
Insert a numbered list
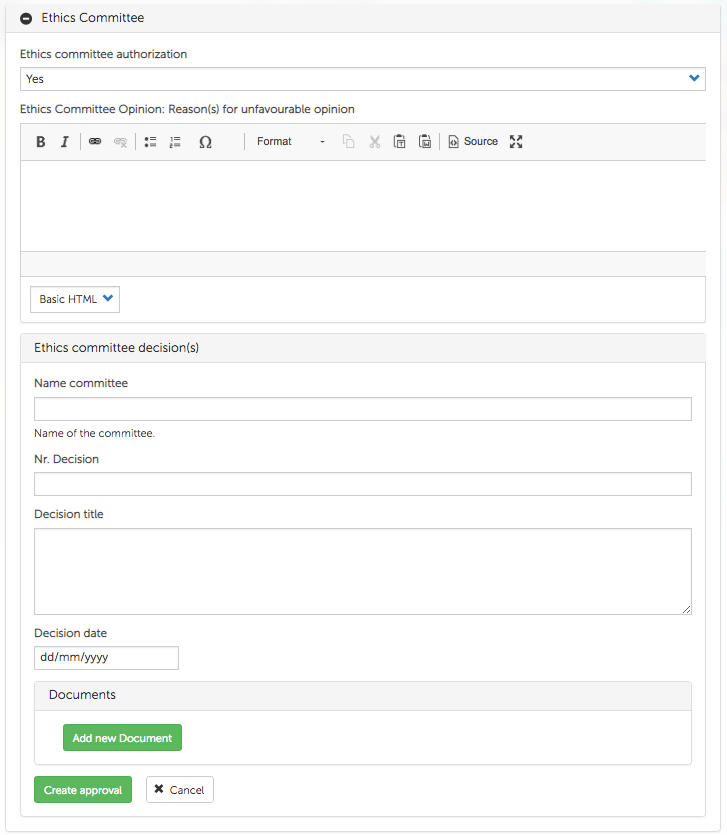[x=175, y=142]
